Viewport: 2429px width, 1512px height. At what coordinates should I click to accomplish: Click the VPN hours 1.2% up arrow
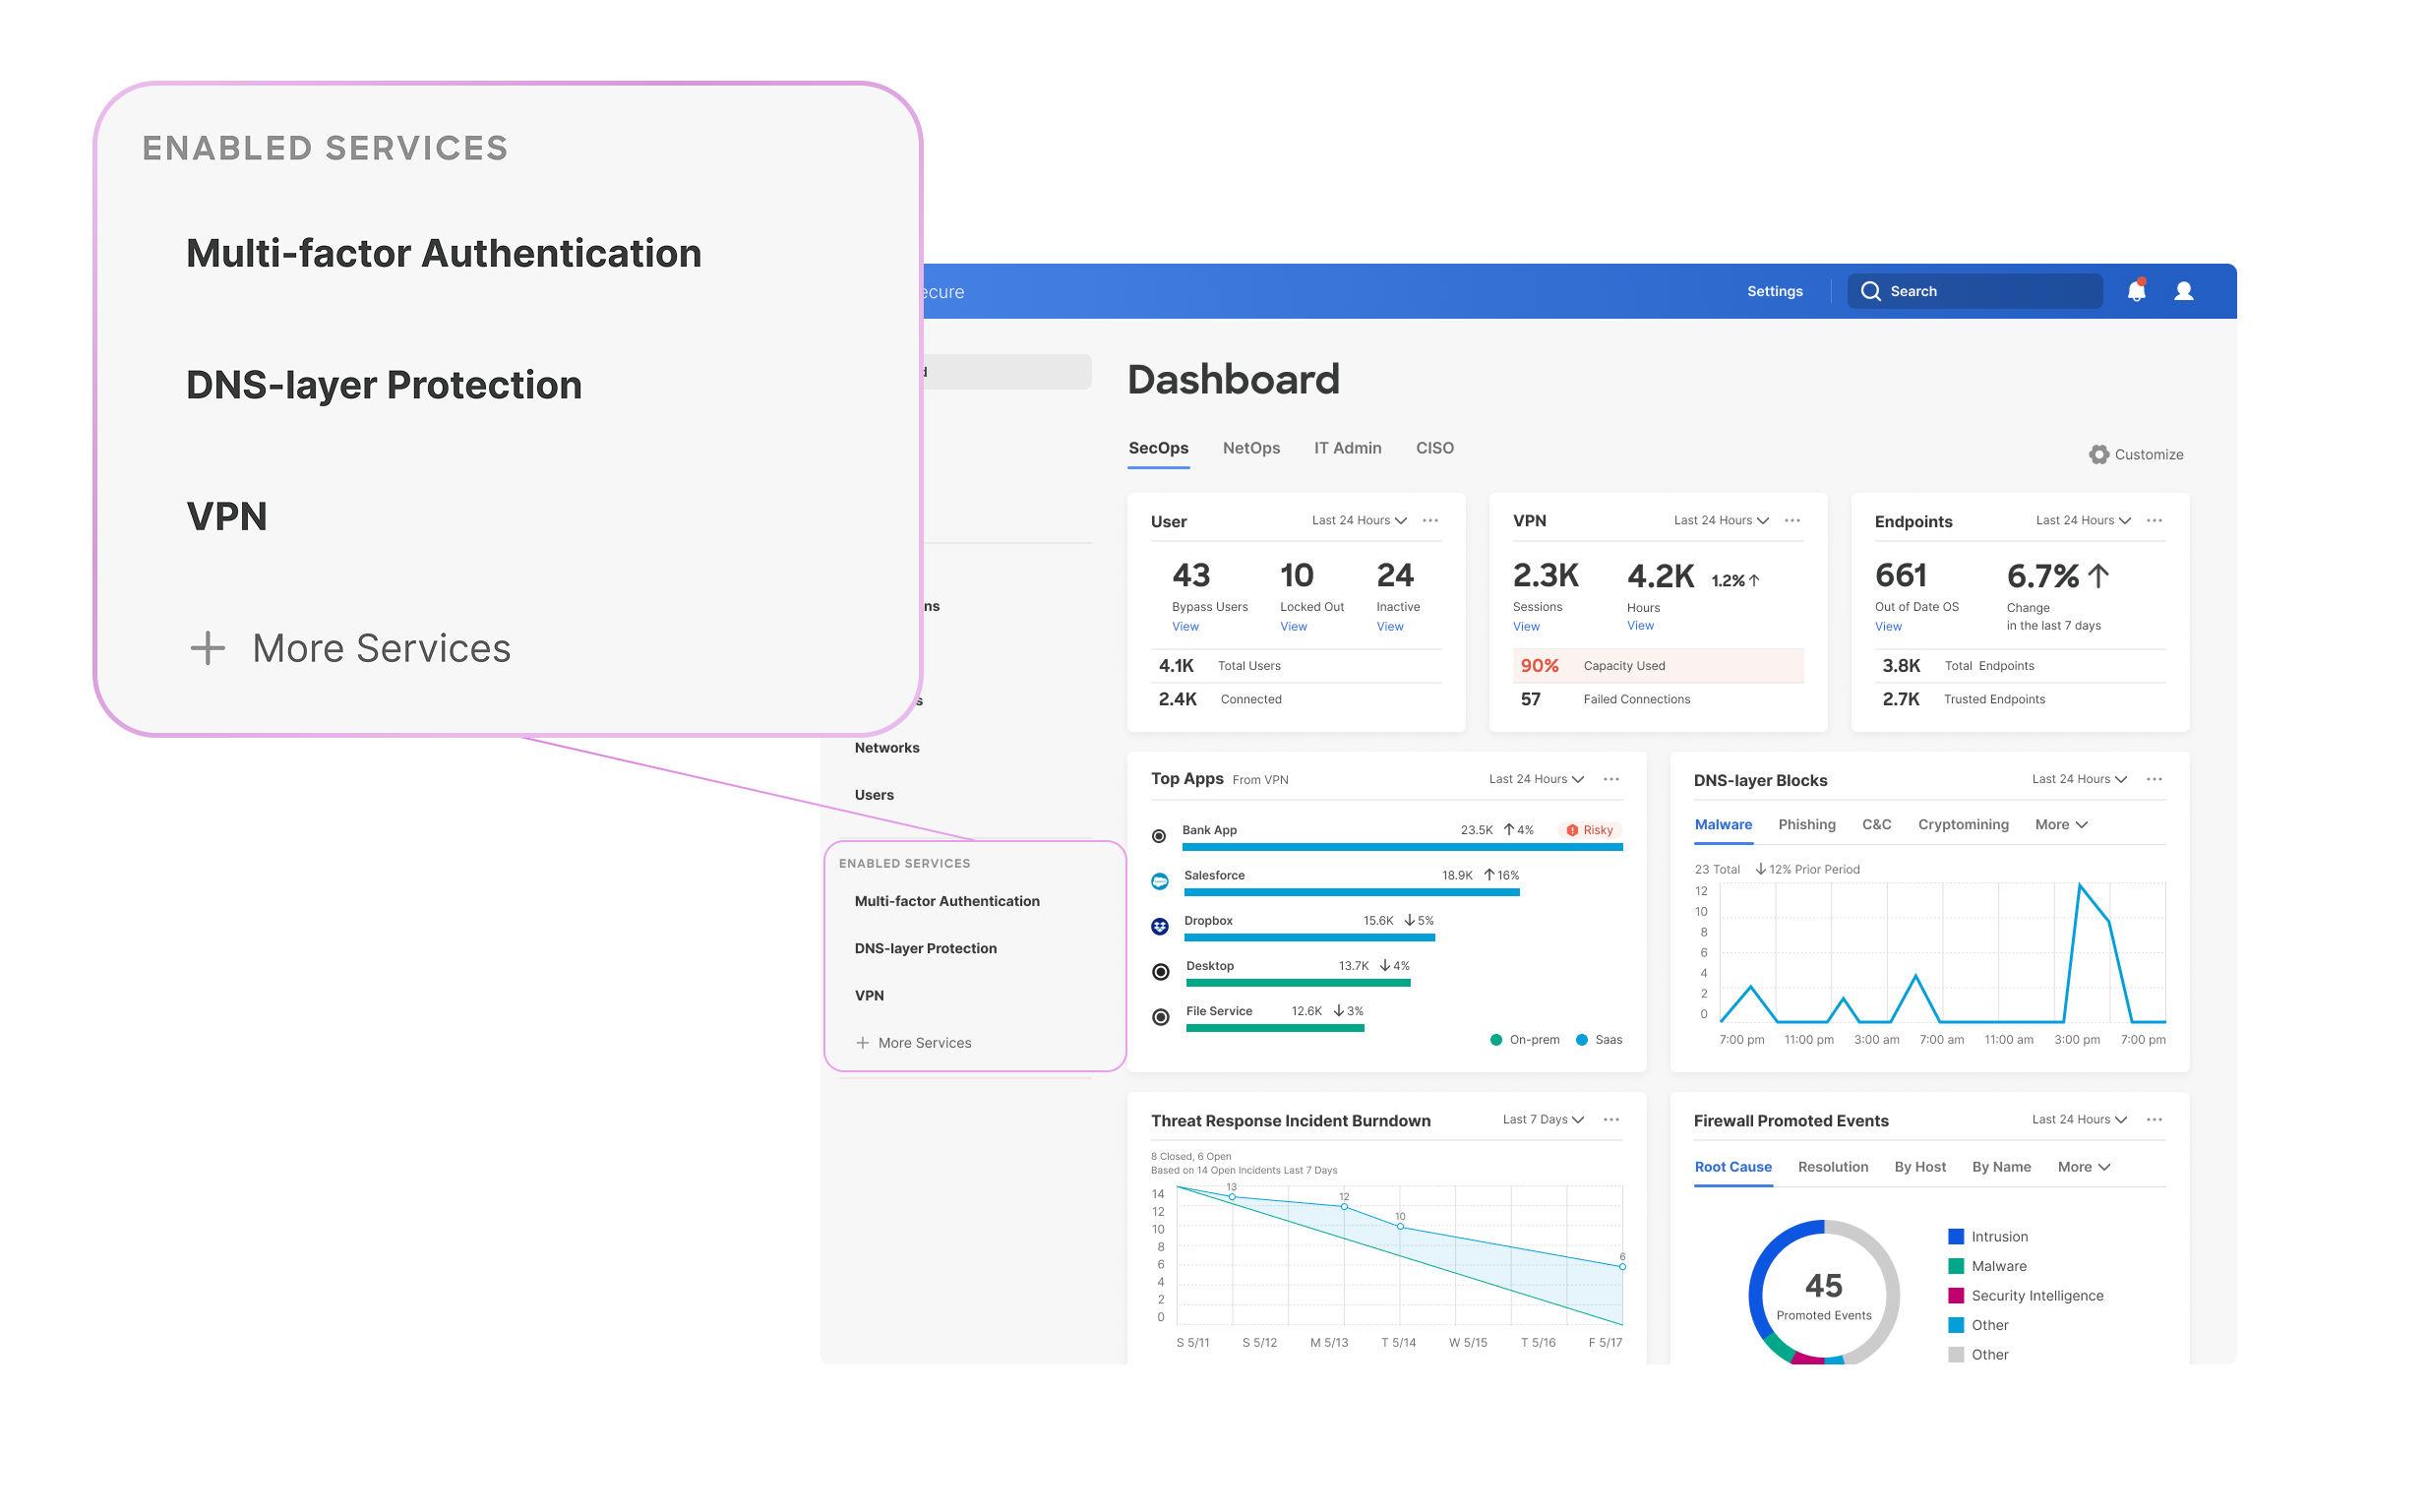[1754, 581]
